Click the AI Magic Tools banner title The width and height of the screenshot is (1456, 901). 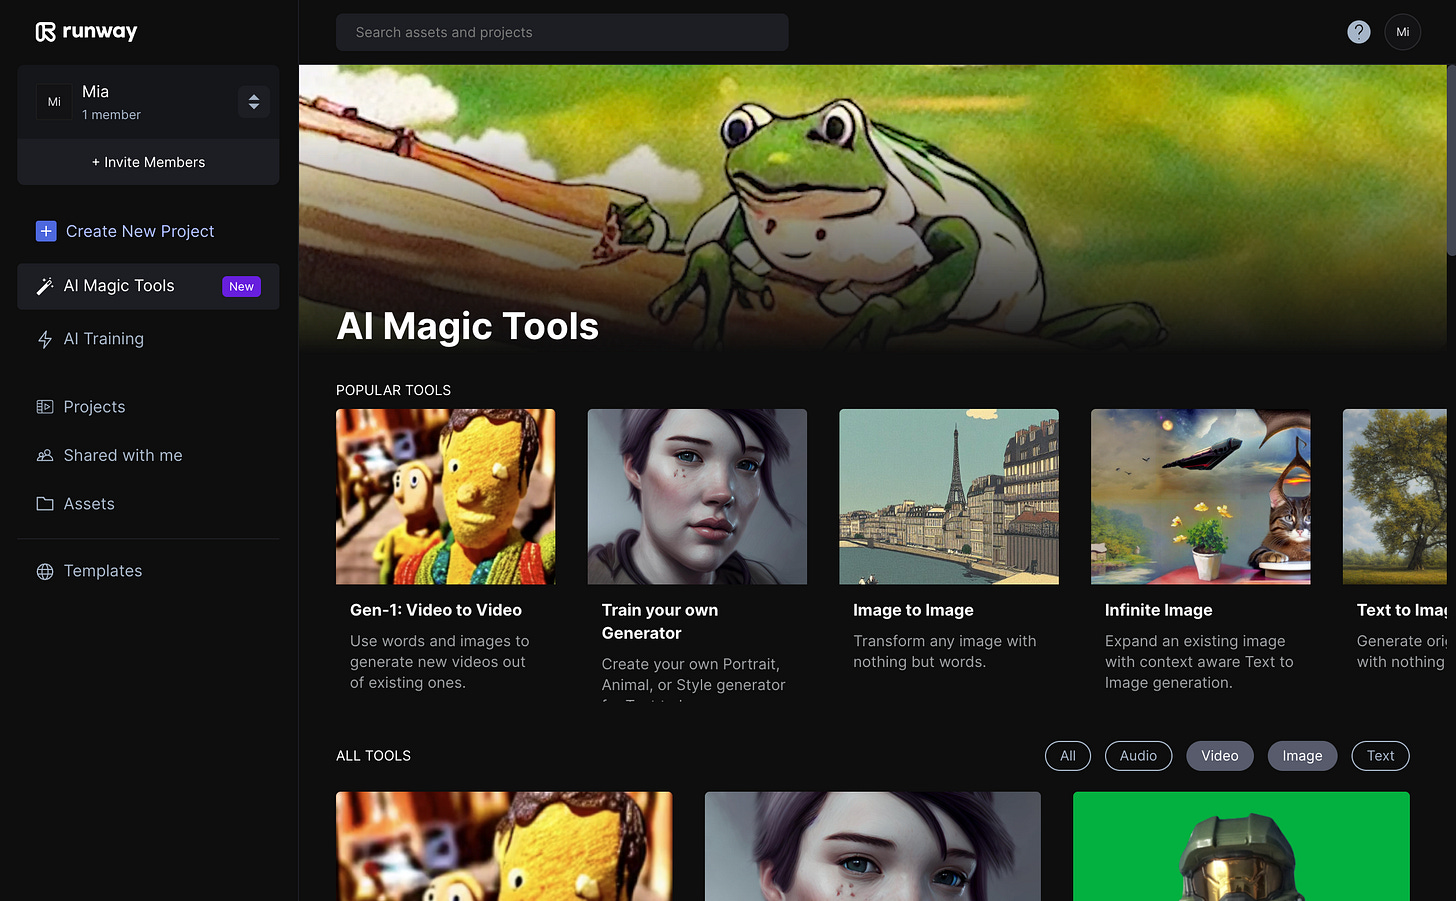tap(468, 326)
